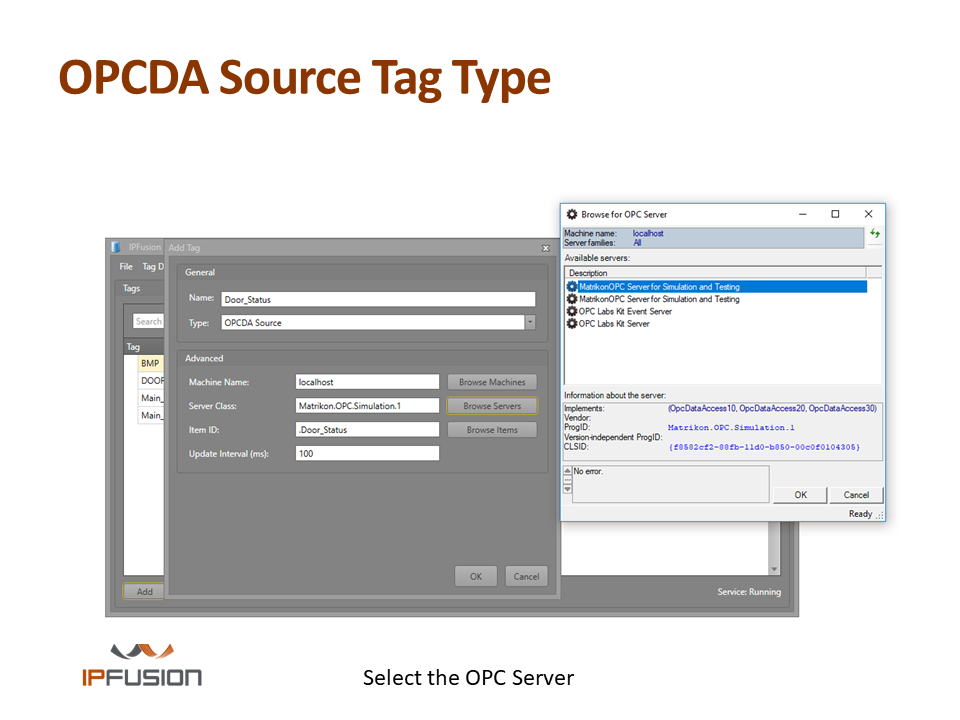Select OPC Labs Kit Server entry

(614, 323)
